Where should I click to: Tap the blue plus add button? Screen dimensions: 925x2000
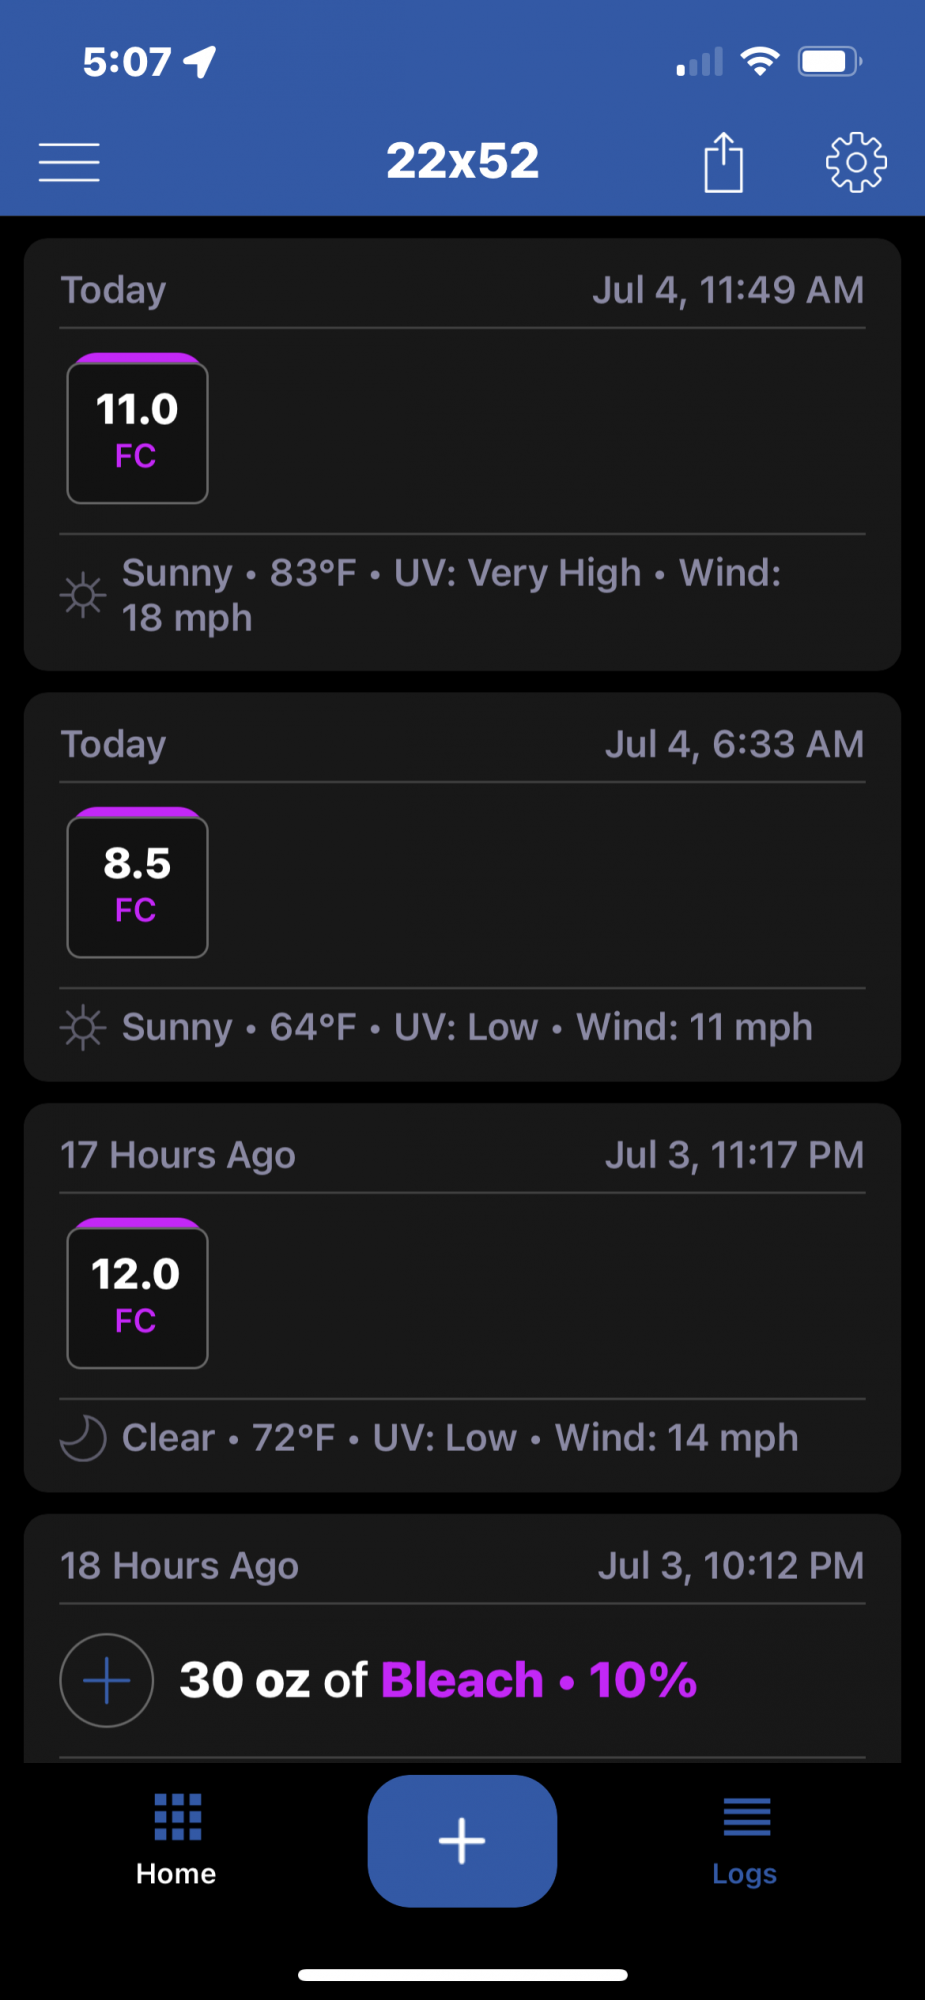tap(462, 1840)
